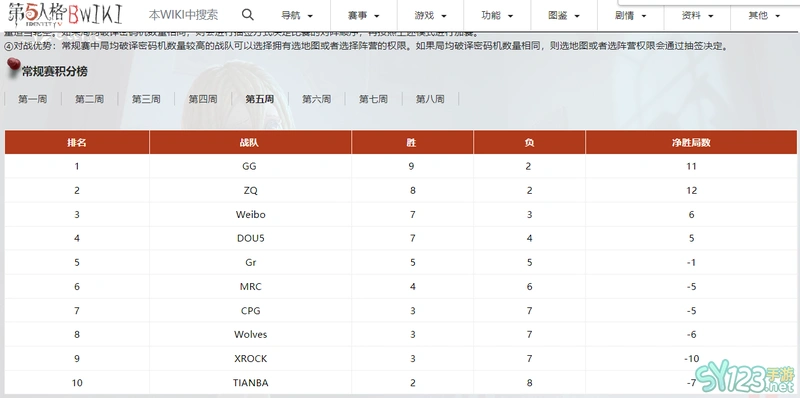Select the 第四周 standings tab

pos(203,99)
